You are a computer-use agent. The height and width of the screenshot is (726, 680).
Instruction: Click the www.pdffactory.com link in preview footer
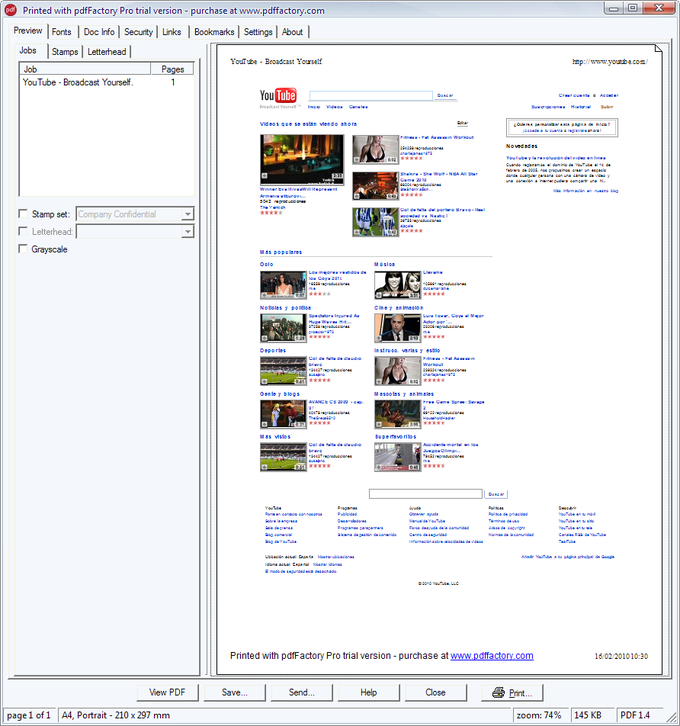click(x=492, y=656)
